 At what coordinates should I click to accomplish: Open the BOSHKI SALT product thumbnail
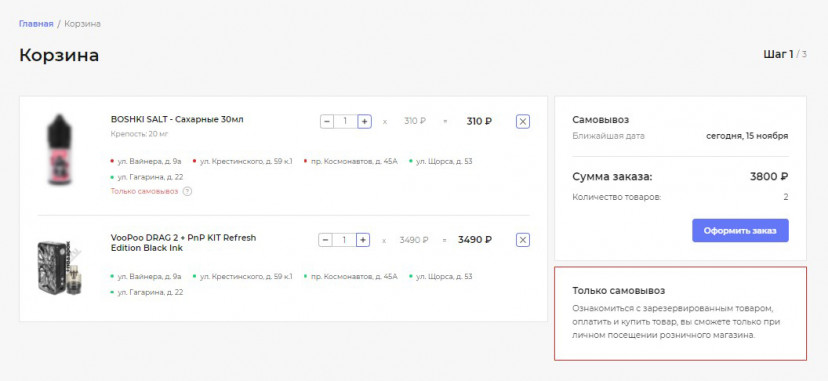[x=60, y=149]
